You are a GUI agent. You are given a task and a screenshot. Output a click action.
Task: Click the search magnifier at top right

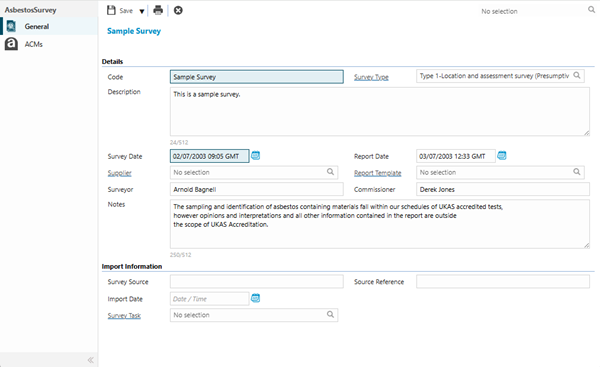[591, 10]
